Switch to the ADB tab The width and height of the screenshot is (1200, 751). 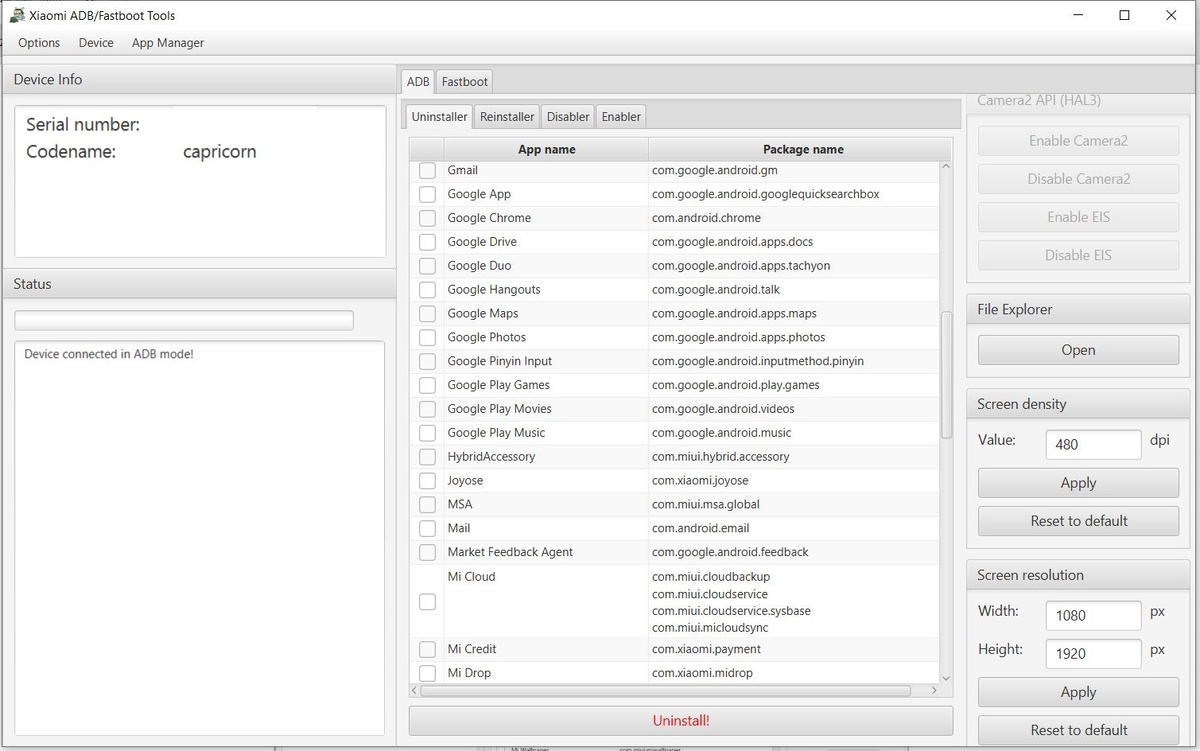coord(418,82)
